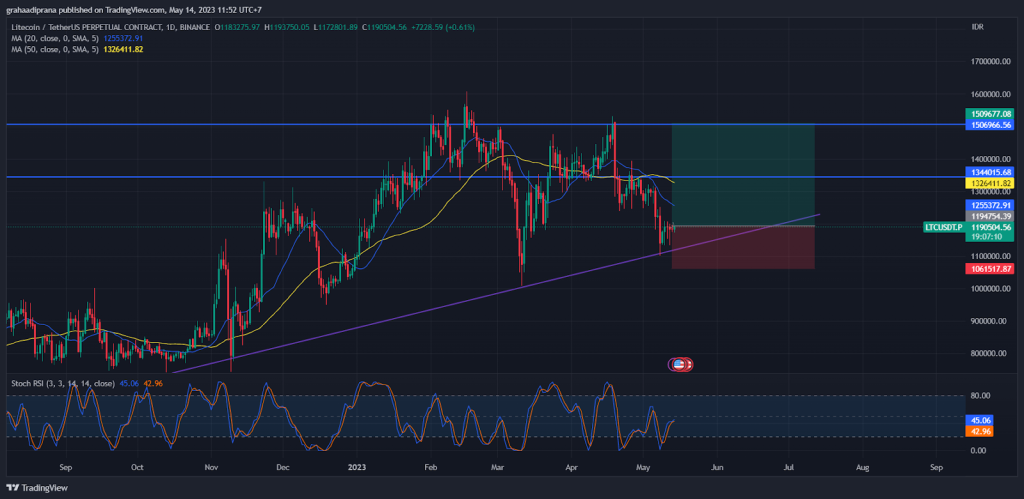Click the 2023 label on time axis
This screenshot has width=1024, height=499.
pos(357,468)
